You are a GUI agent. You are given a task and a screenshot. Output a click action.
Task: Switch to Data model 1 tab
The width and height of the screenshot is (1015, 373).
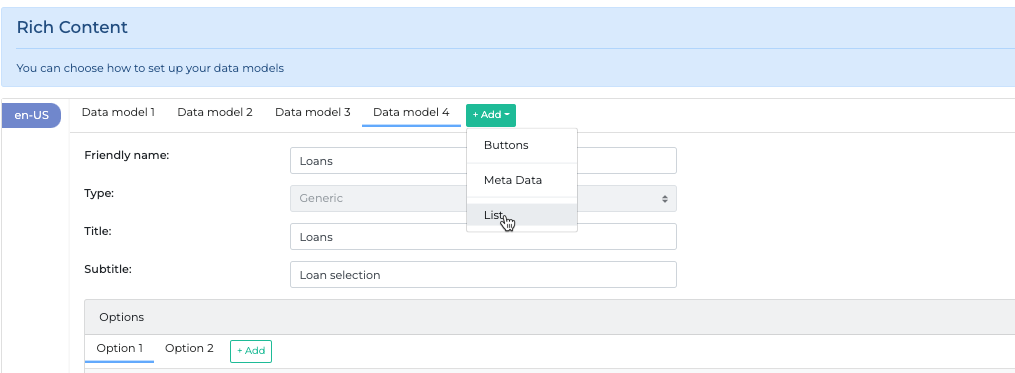tap(118, 112)
